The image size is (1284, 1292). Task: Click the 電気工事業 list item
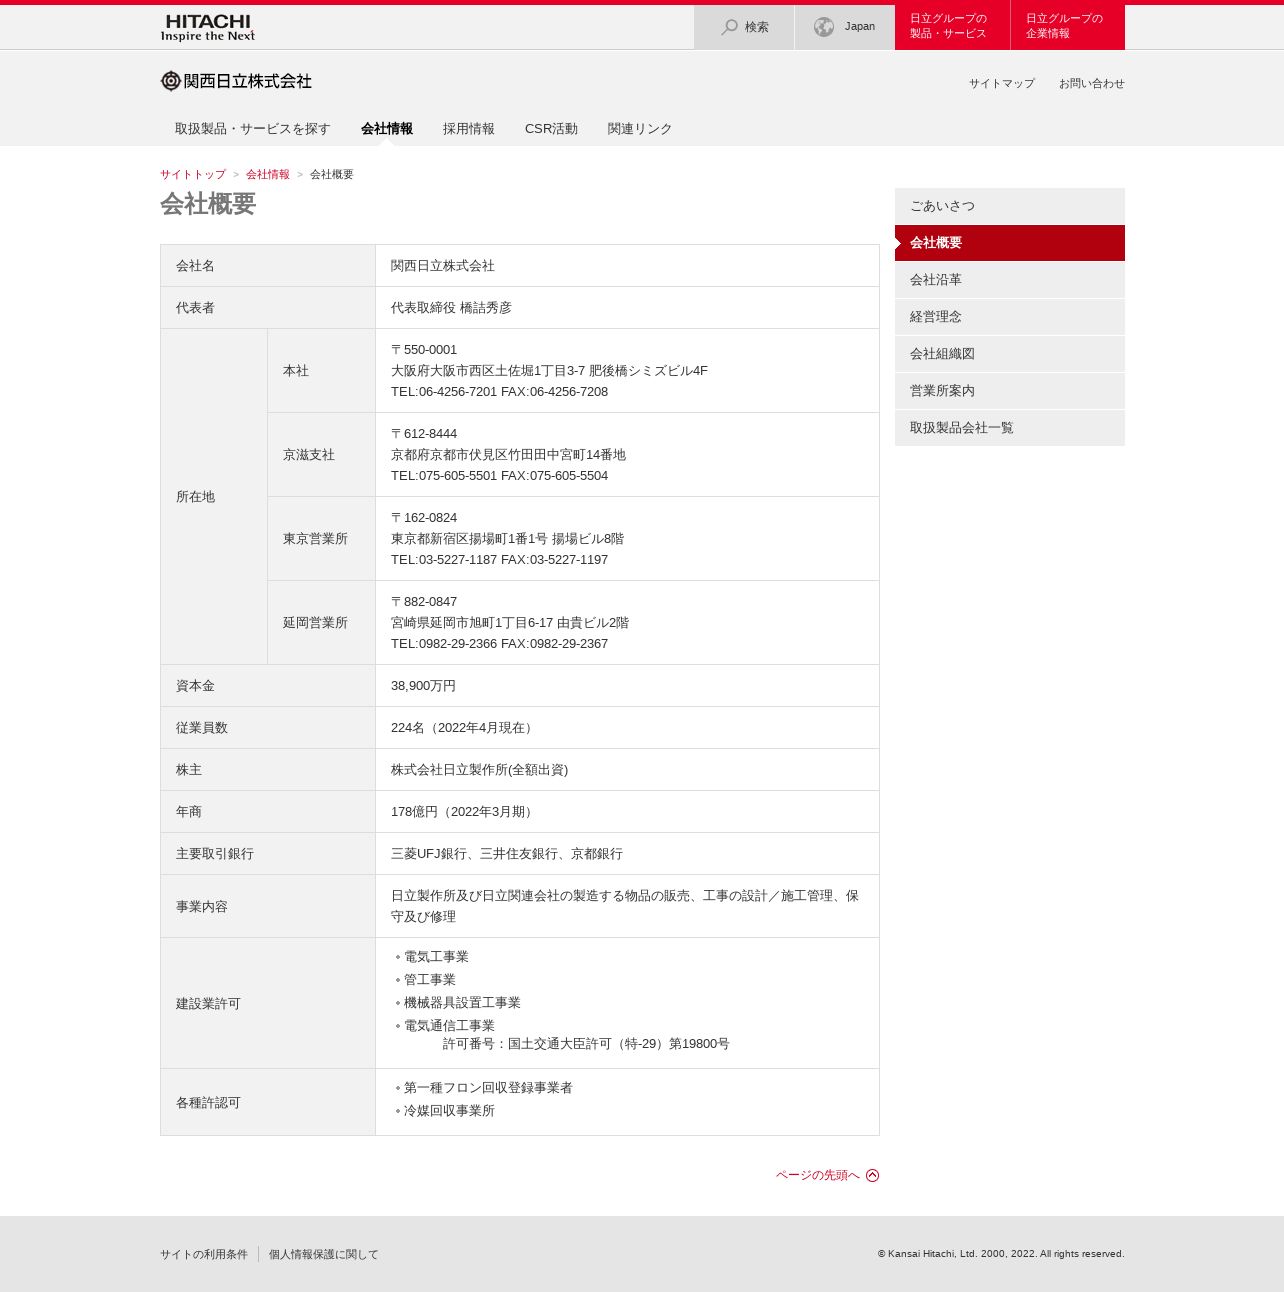[436, 957]
